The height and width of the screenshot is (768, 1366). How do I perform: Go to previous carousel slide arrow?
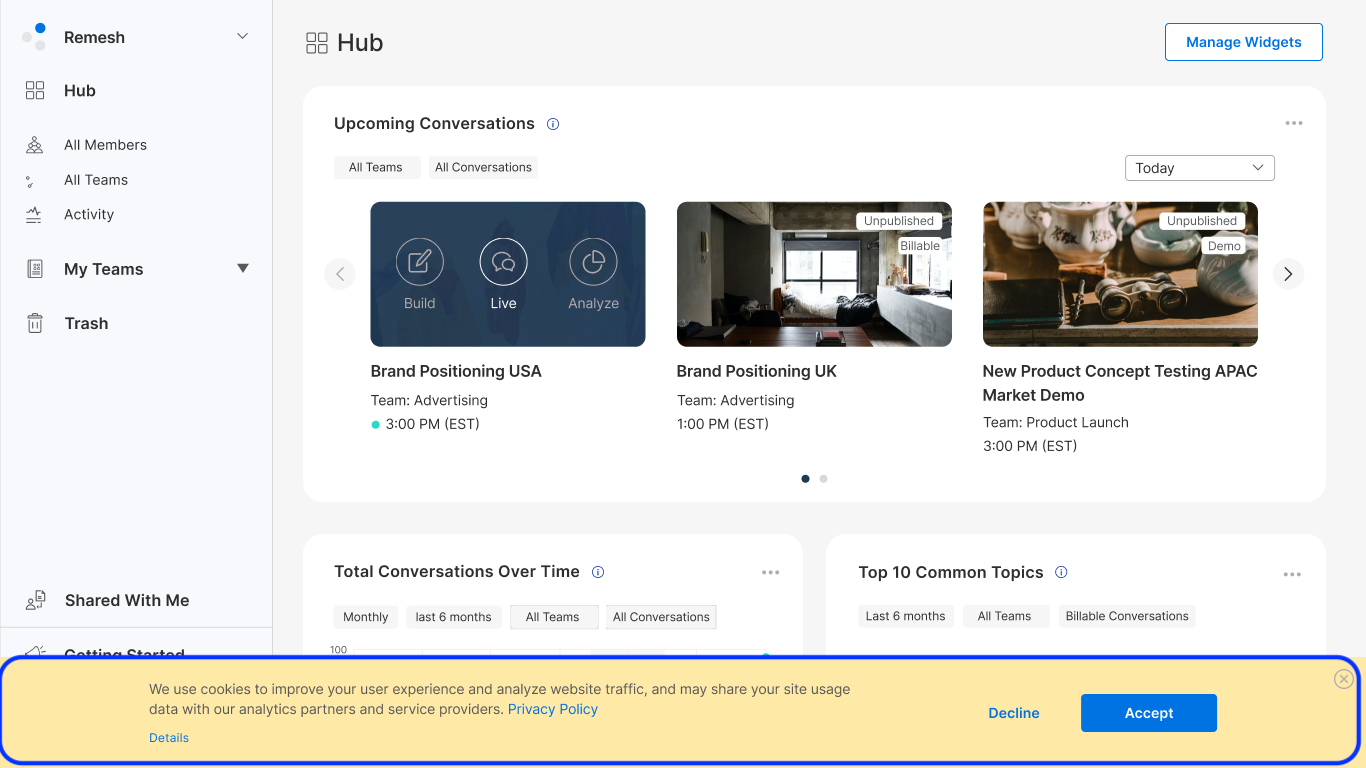point(340,274)
